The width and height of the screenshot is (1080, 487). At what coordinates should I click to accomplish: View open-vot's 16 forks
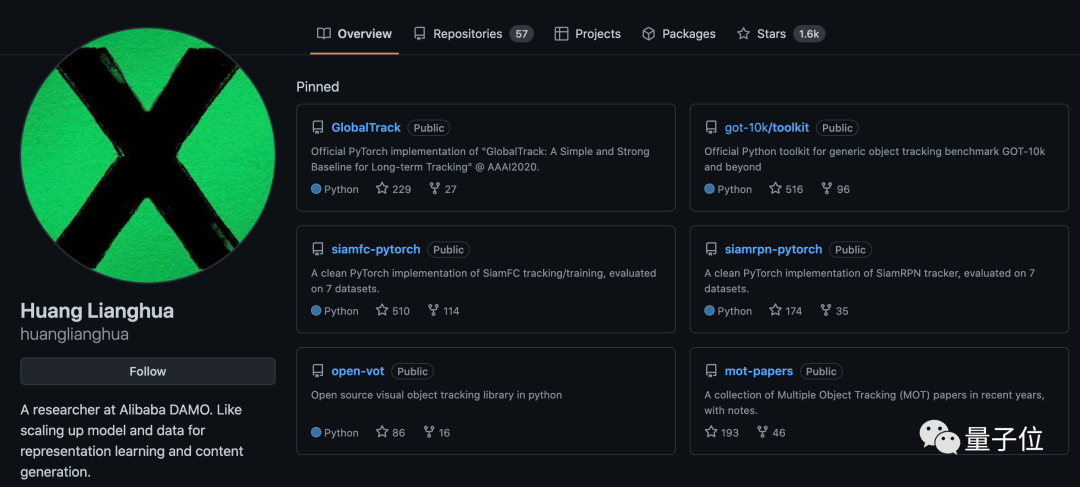[436, 433]
